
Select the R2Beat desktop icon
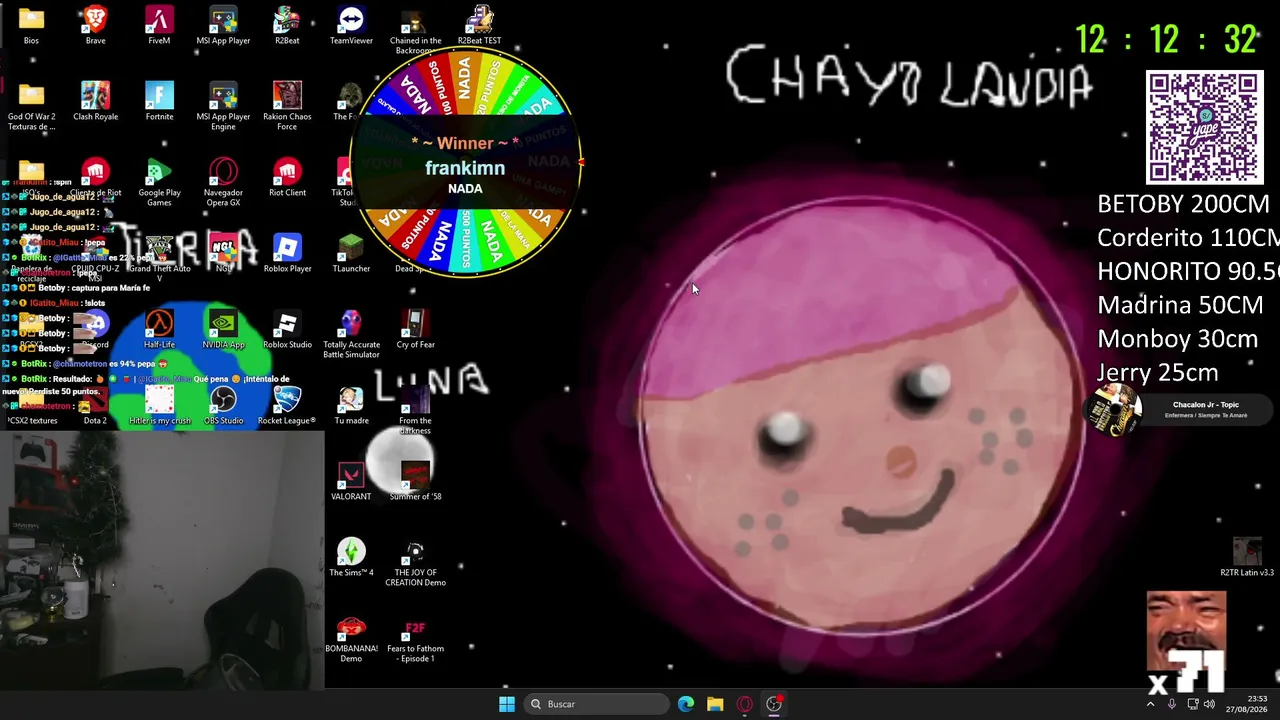[x=287, y=26]
